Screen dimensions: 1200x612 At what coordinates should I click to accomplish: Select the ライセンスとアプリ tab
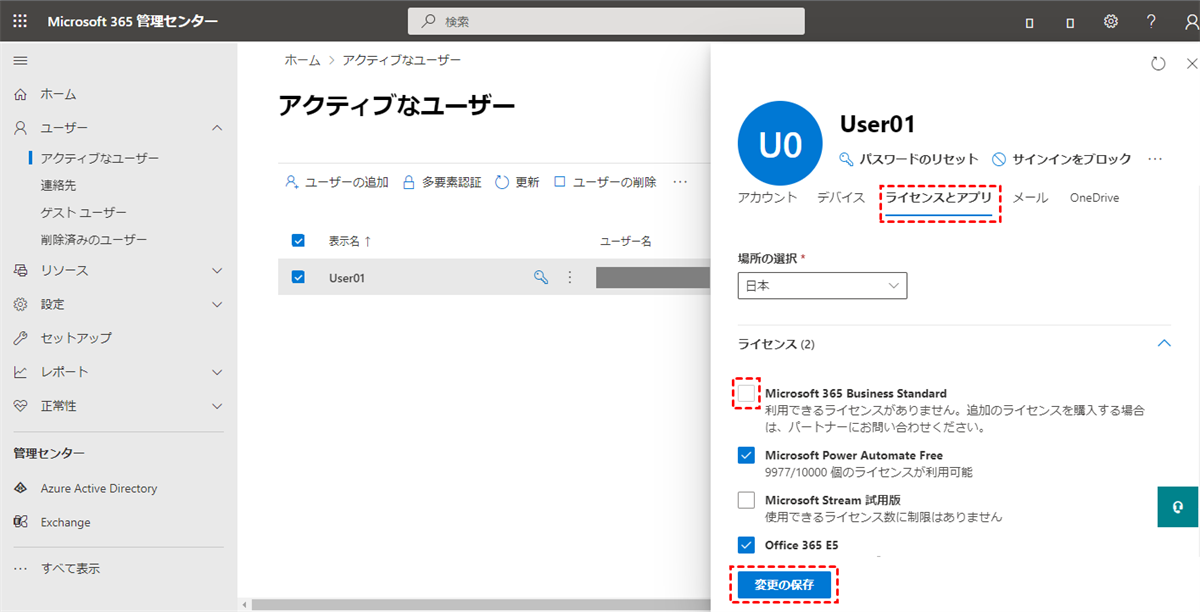pos(938,198)
